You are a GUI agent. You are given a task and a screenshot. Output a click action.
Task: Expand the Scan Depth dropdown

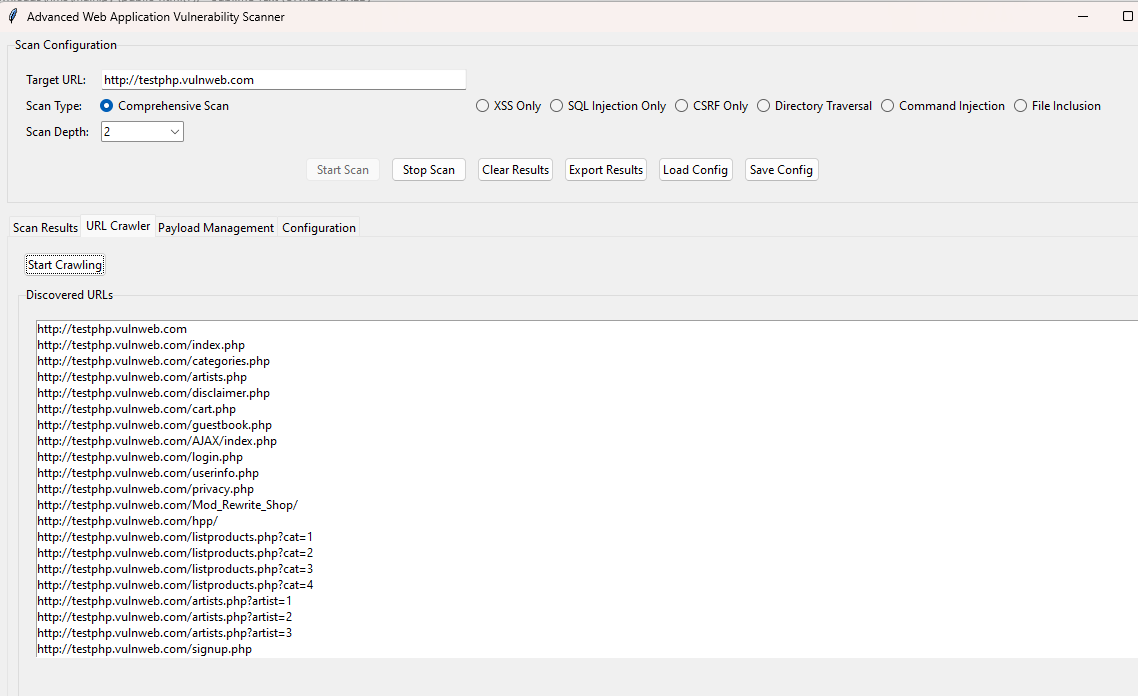click(x=174, y=132)
